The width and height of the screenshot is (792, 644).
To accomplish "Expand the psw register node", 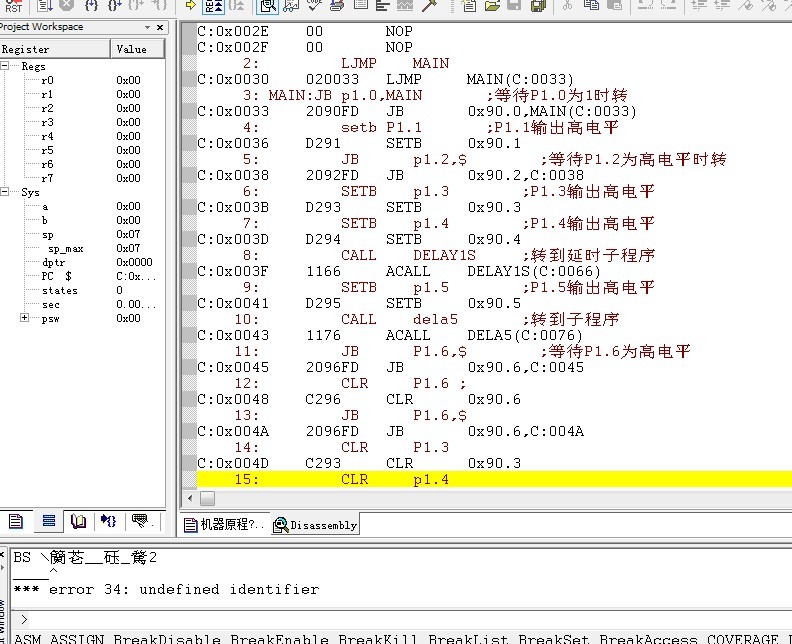I will tap(24, 318).
